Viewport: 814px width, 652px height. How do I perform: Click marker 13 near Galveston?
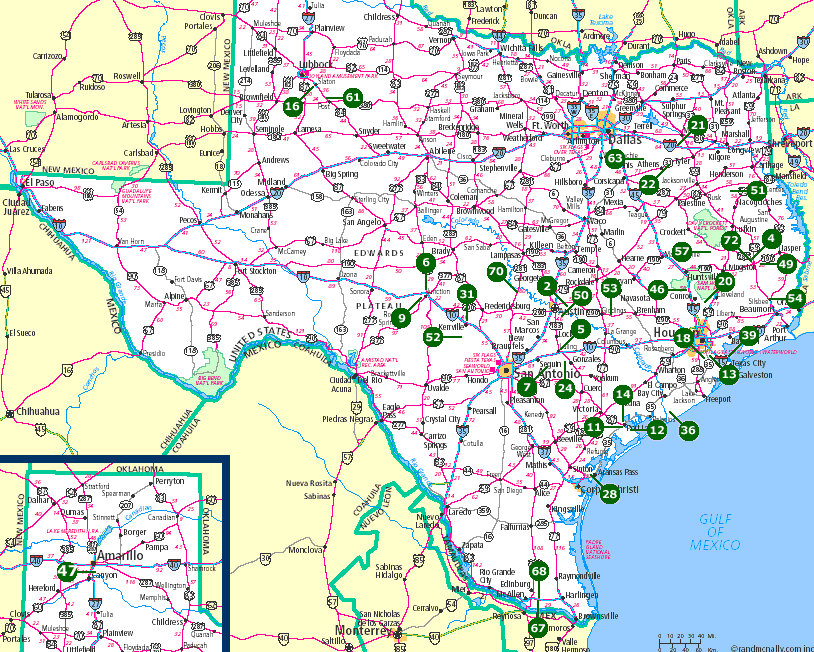click(728, 374)
